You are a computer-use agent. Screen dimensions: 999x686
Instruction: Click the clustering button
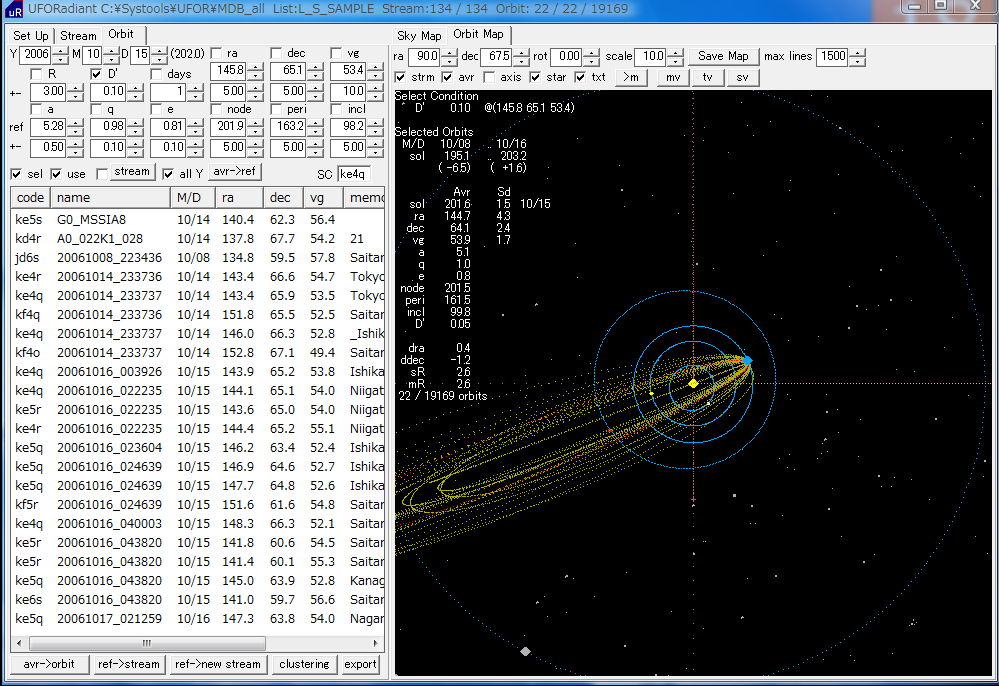tap(304, 664)
